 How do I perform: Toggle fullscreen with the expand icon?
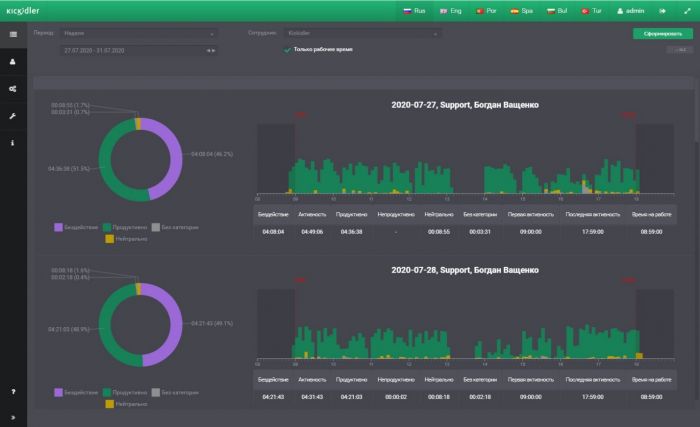[x=687, y=11]
